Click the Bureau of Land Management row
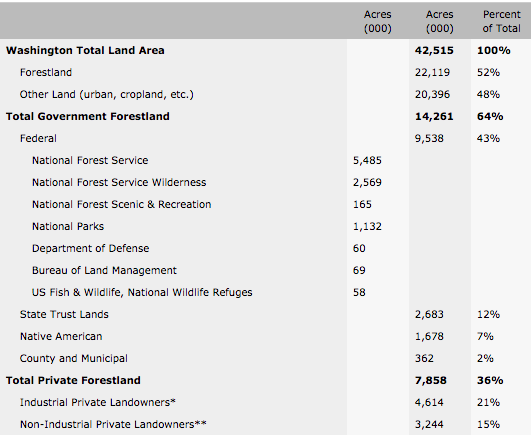This screenshot has height=436, width=531. (266, 270)
